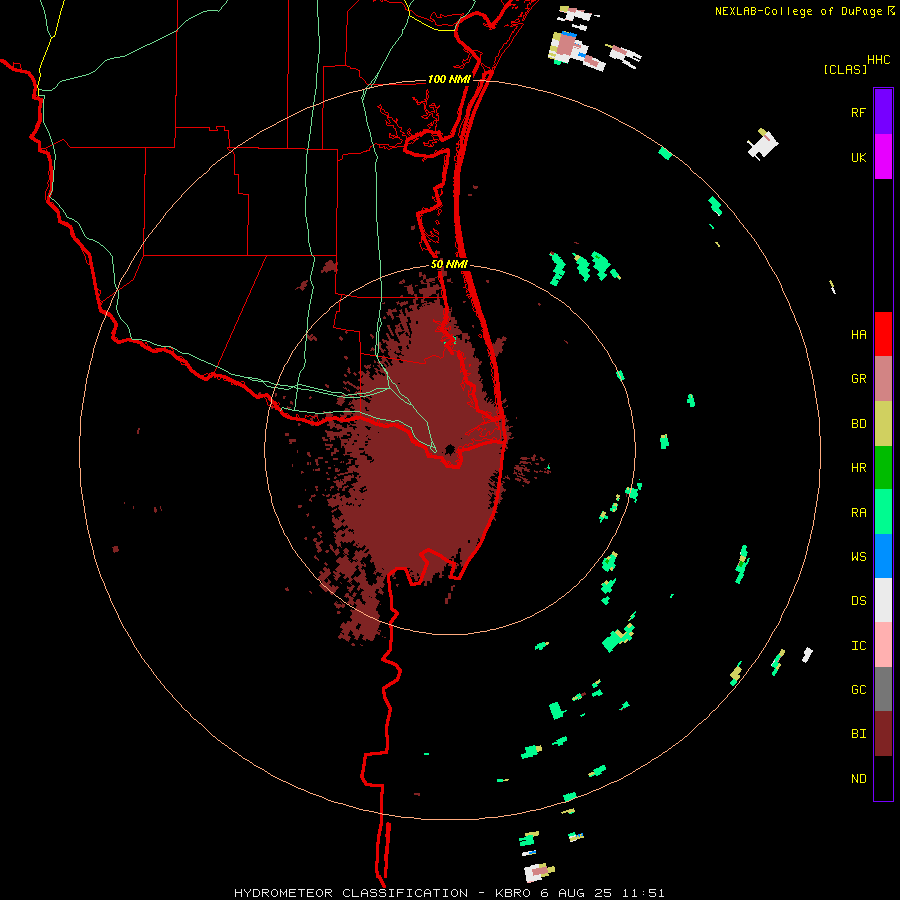This screenshot has width=900, height=900.
Task: Pick the HR dark green legend swatch
Action: pyautogui.click(x=883, y=468)
